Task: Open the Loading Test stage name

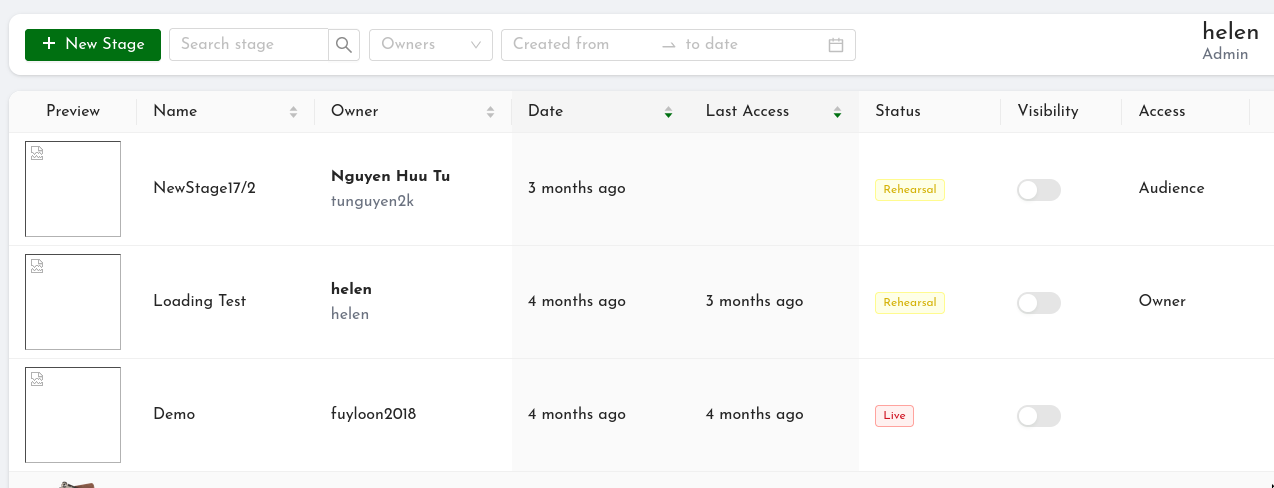Action: point(199,301)
